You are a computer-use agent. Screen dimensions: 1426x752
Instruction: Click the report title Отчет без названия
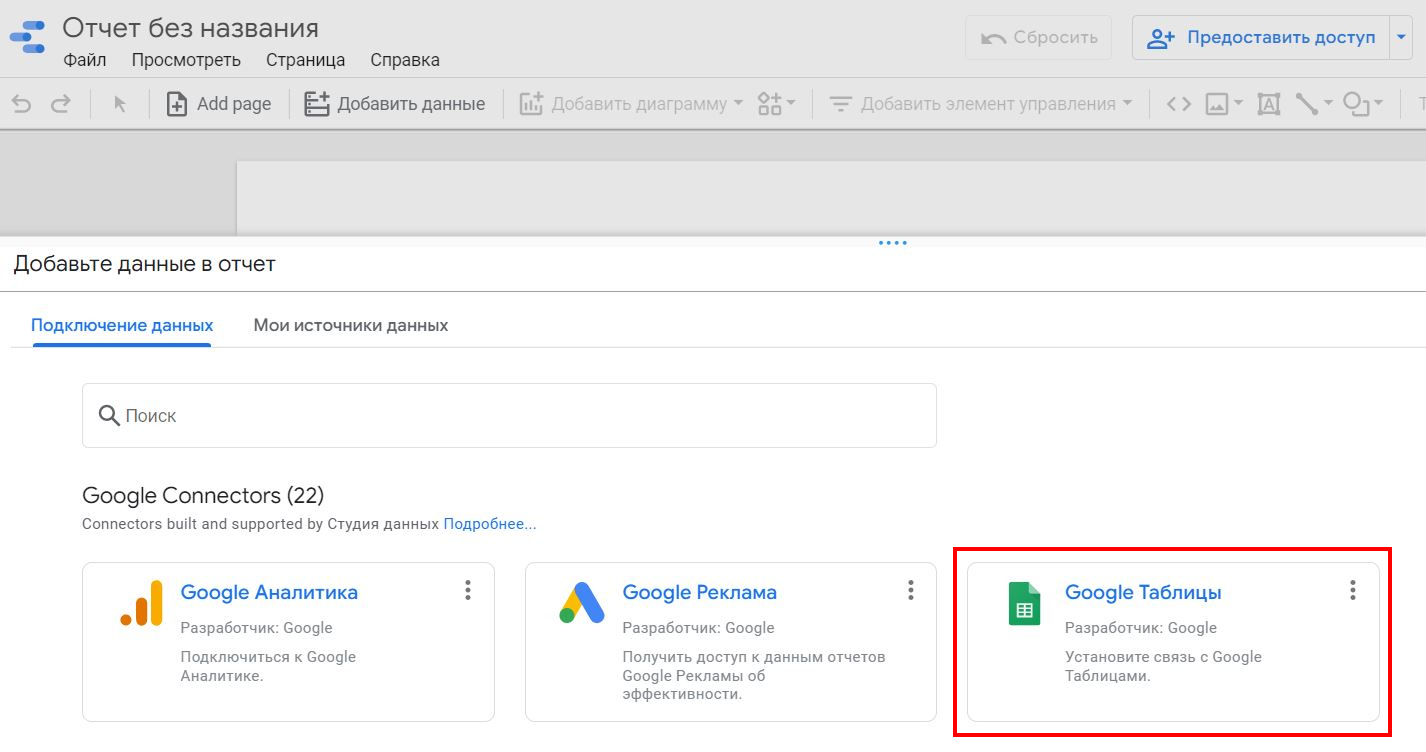click(x=191, y=28)
